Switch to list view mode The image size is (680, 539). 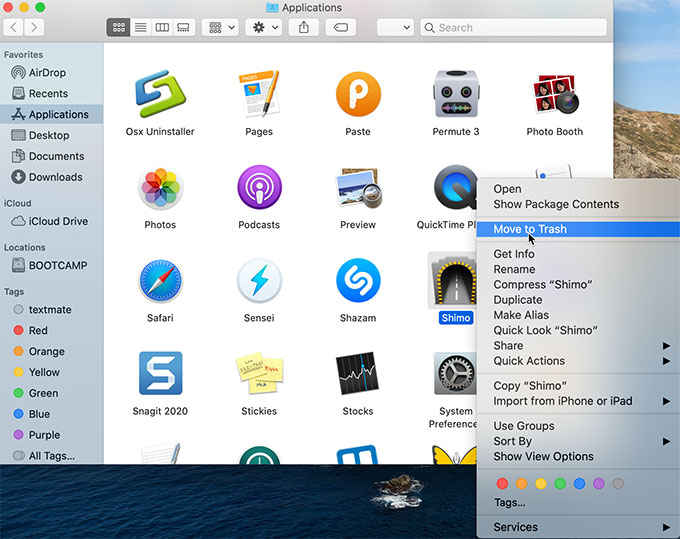(140, 28)
